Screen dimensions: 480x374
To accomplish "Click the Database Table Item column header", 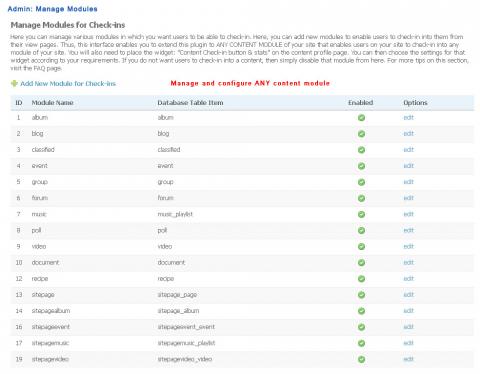I will click(190, 103).
